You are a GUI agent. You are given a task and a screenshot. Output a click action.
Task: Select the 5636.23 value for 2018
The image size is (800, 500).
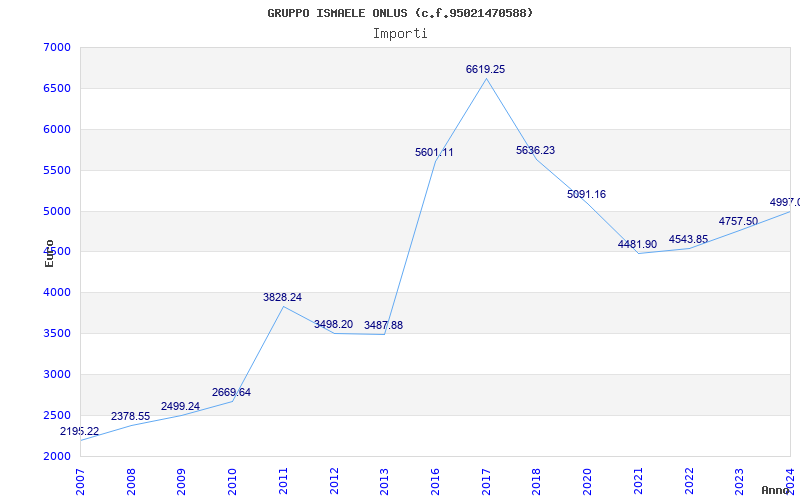click(535, 151)
